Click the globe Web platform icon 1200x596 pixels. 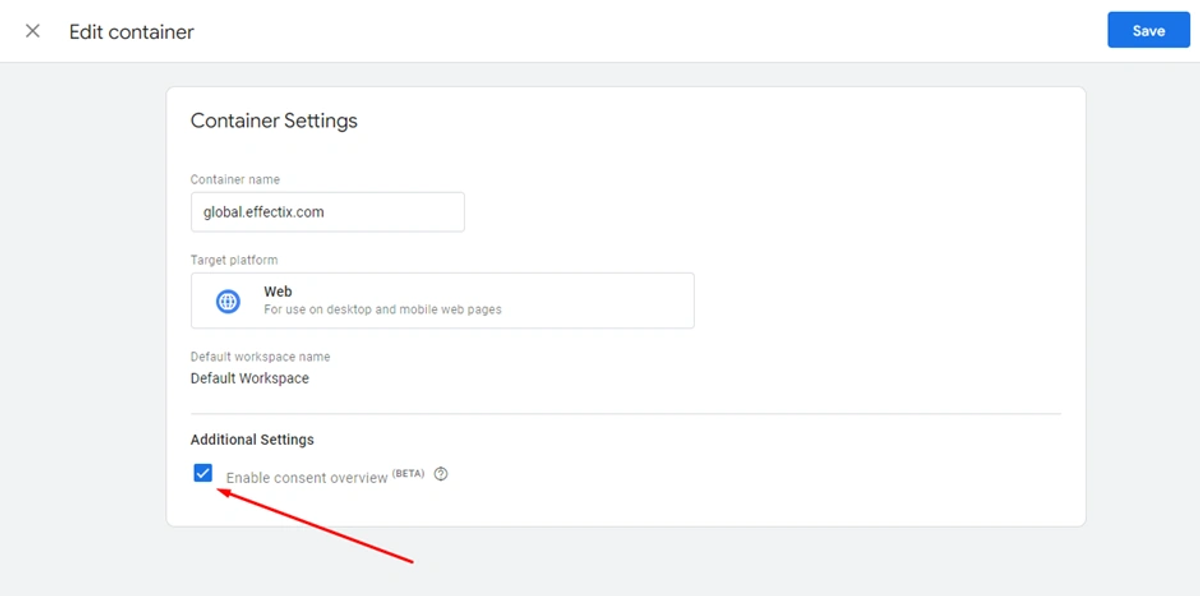(228, 301)
